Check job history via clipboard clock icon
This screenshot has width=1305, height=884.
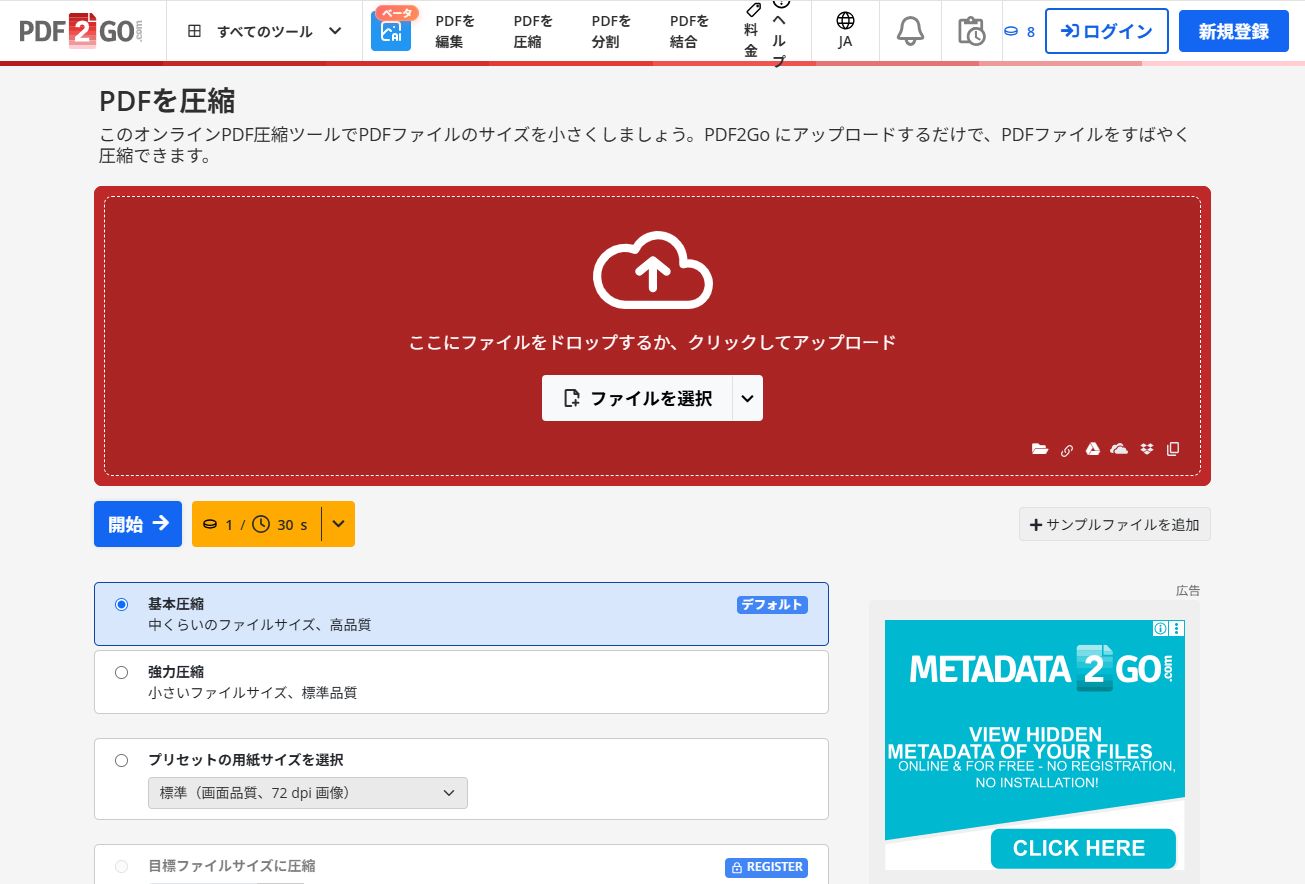[x=972, y=31]
